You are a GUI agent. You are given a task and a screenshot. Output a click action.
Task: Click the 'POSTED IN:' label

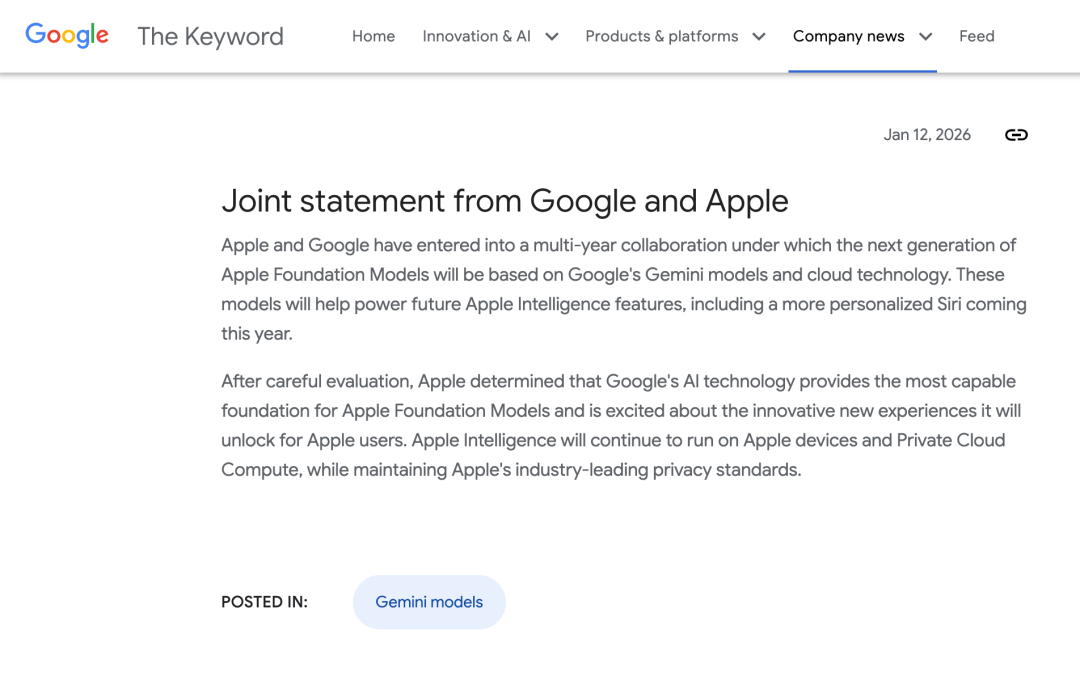click(264, 602)
